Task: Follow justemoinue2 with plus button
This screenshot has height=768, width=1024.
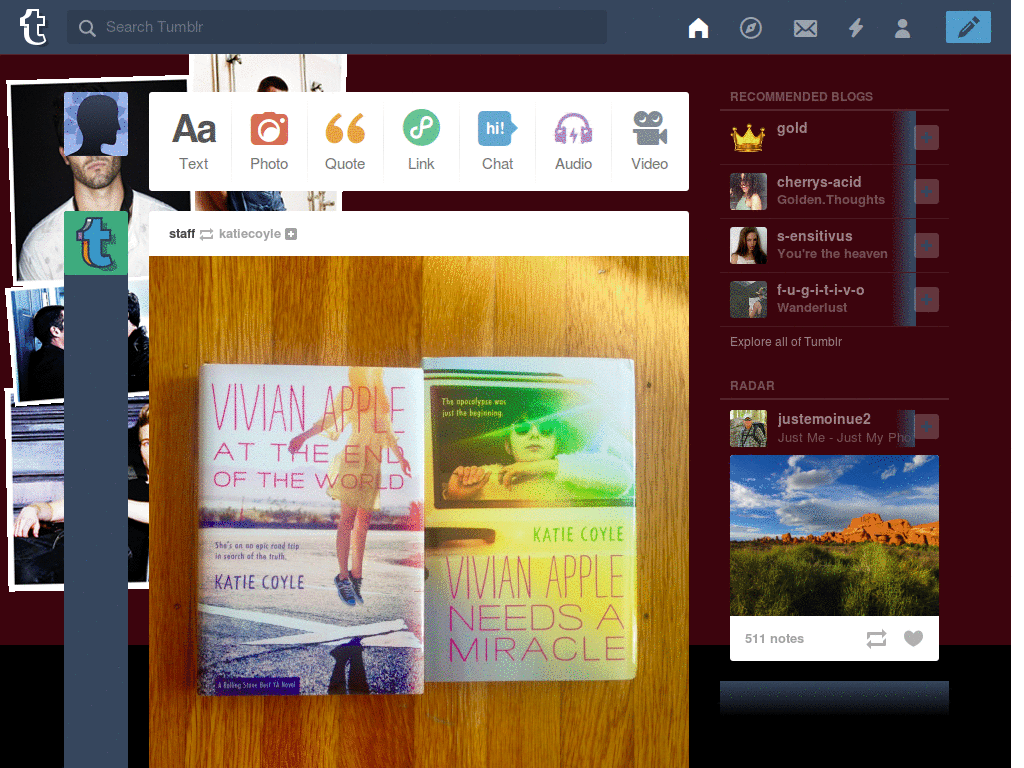Action: click(927, 426)
